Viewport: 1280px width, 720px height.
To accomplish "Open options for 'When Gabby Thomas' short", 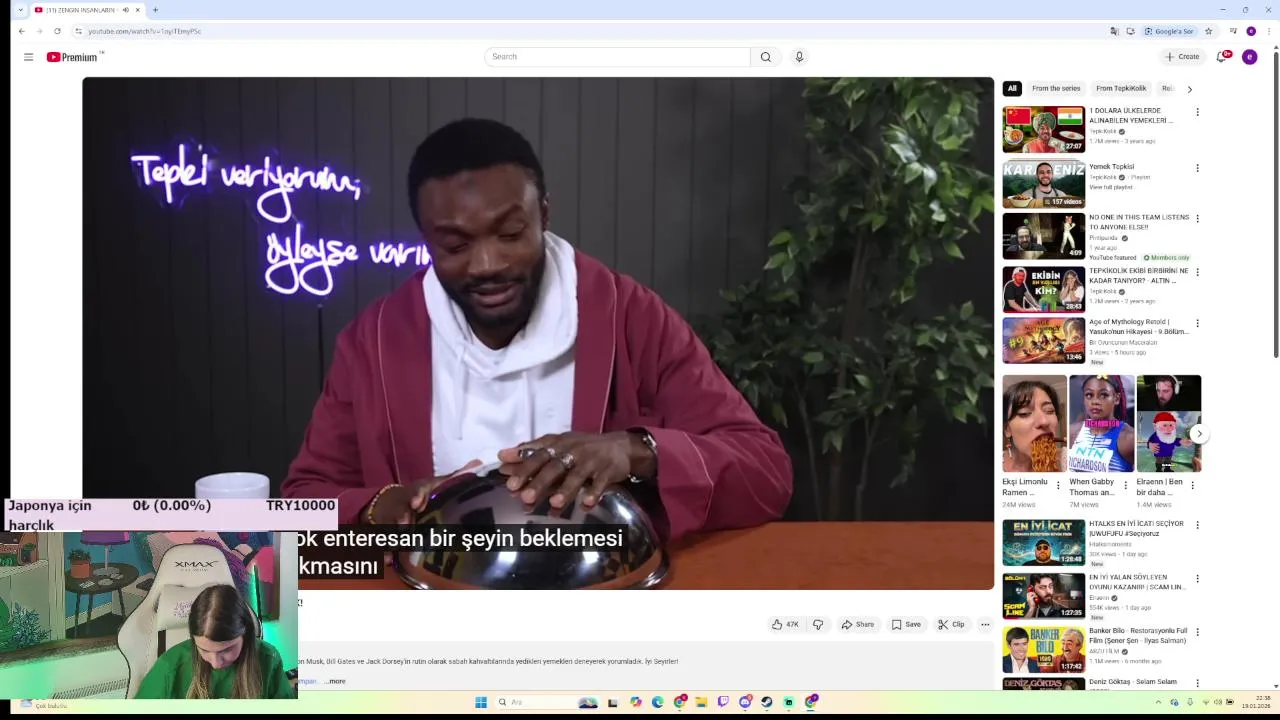I will [1125, 485].
